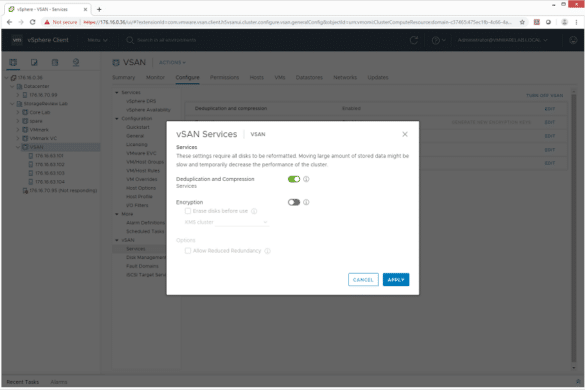
Task: Check Allow Reduced Redundancy option
Action: tap(188, 251)
